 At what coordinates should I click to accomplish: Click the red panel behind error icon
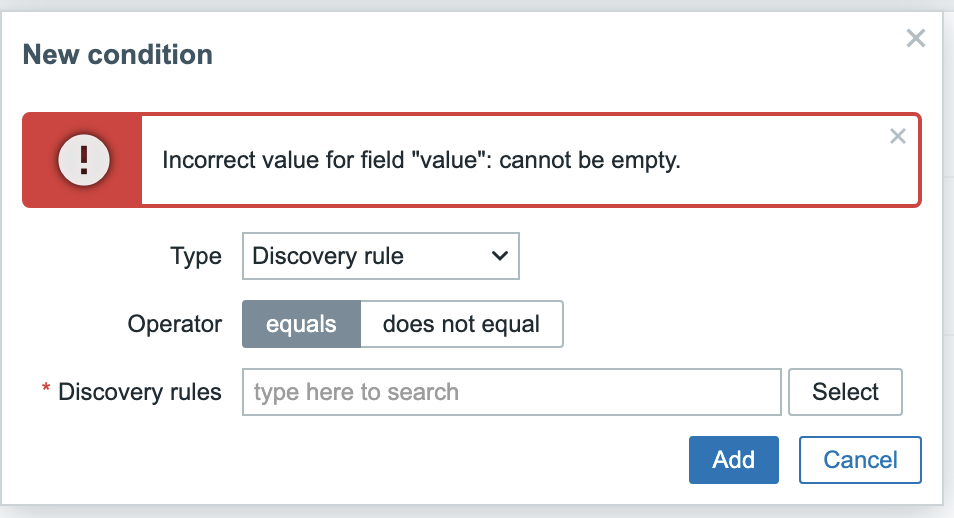coord(82,160)
